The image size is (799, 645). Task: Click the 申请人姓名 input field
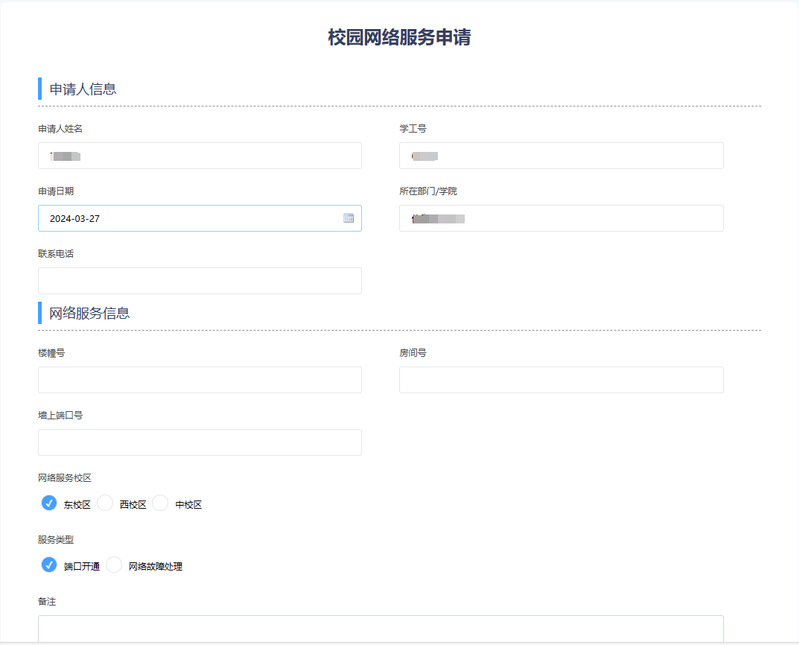tap(200, 156)
